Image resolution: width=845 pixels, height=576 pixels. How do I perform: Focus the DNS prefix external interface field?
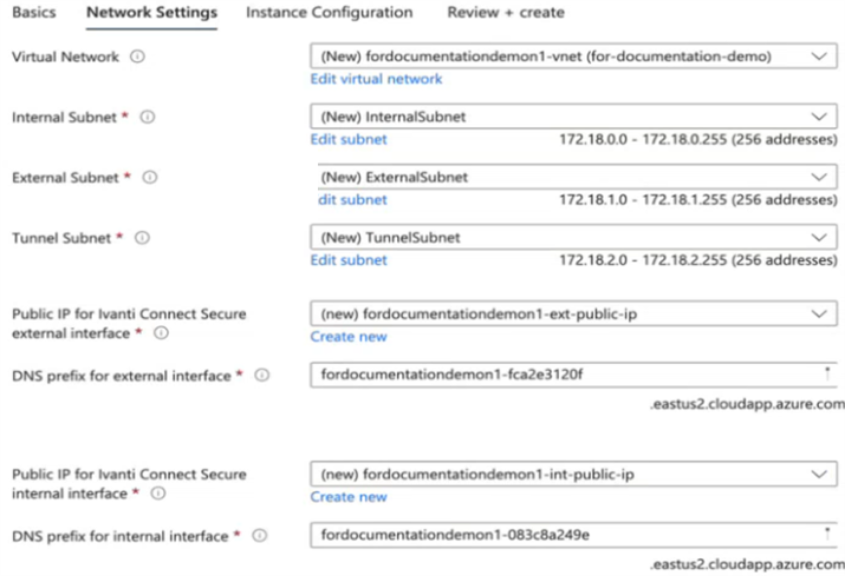pos(573,374)
